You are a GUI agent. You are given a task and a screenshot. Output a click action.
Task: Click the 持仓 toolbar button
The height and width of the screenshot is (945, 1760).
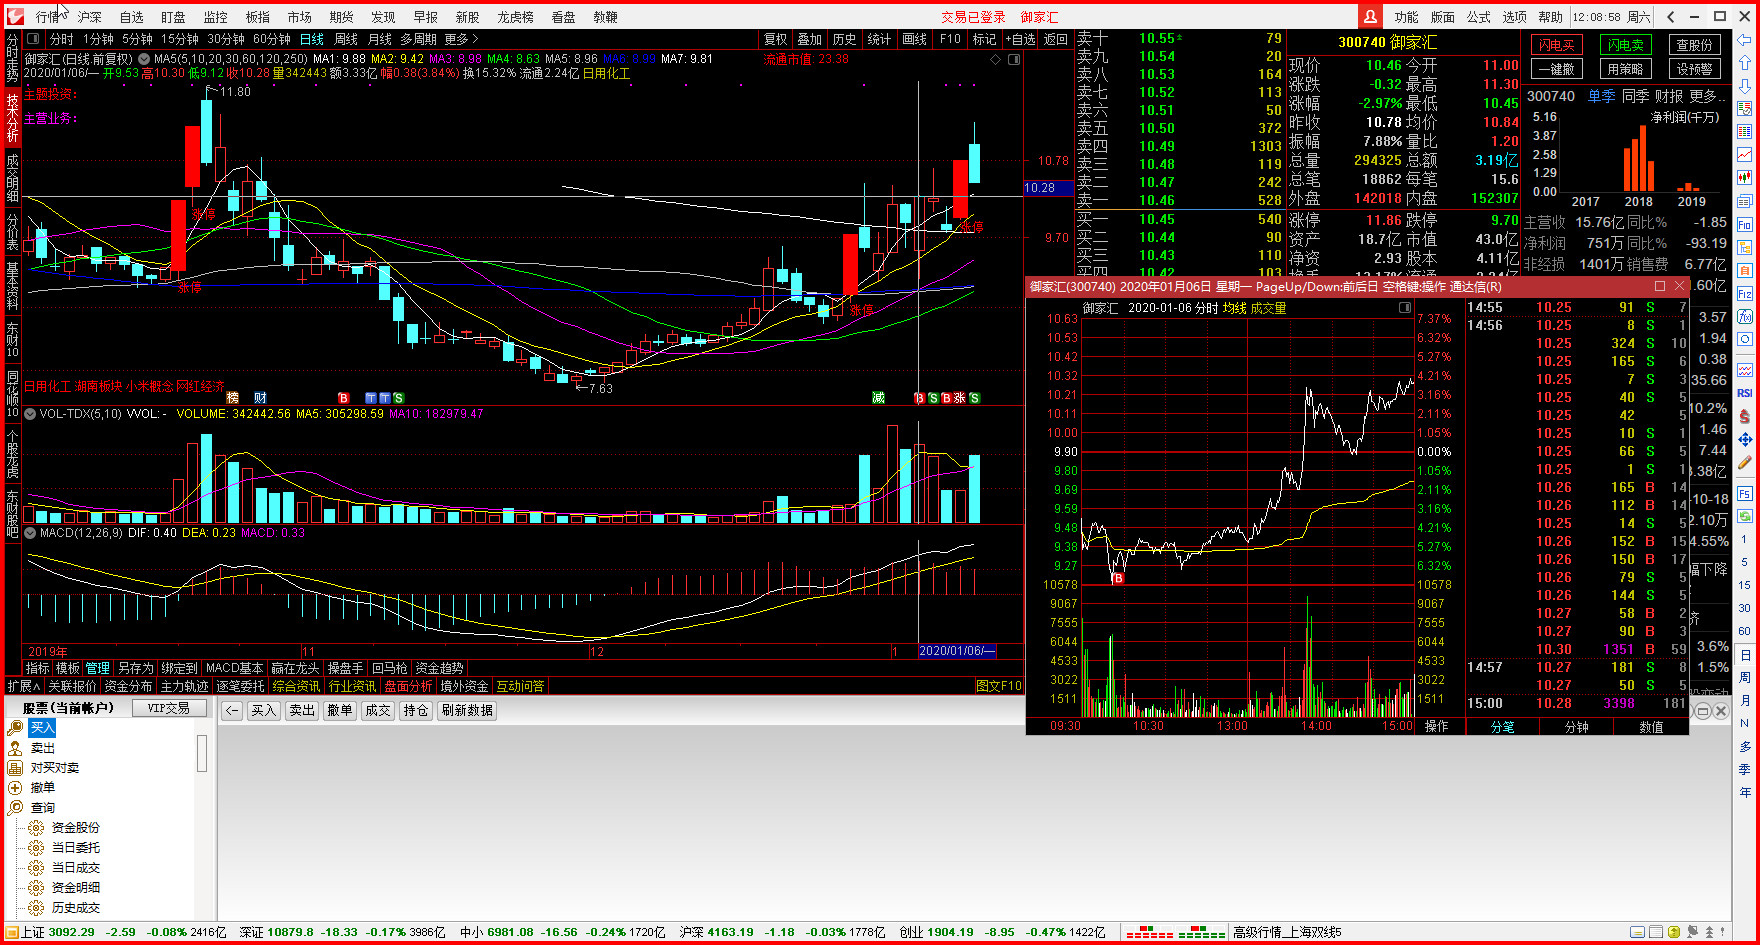416,710
